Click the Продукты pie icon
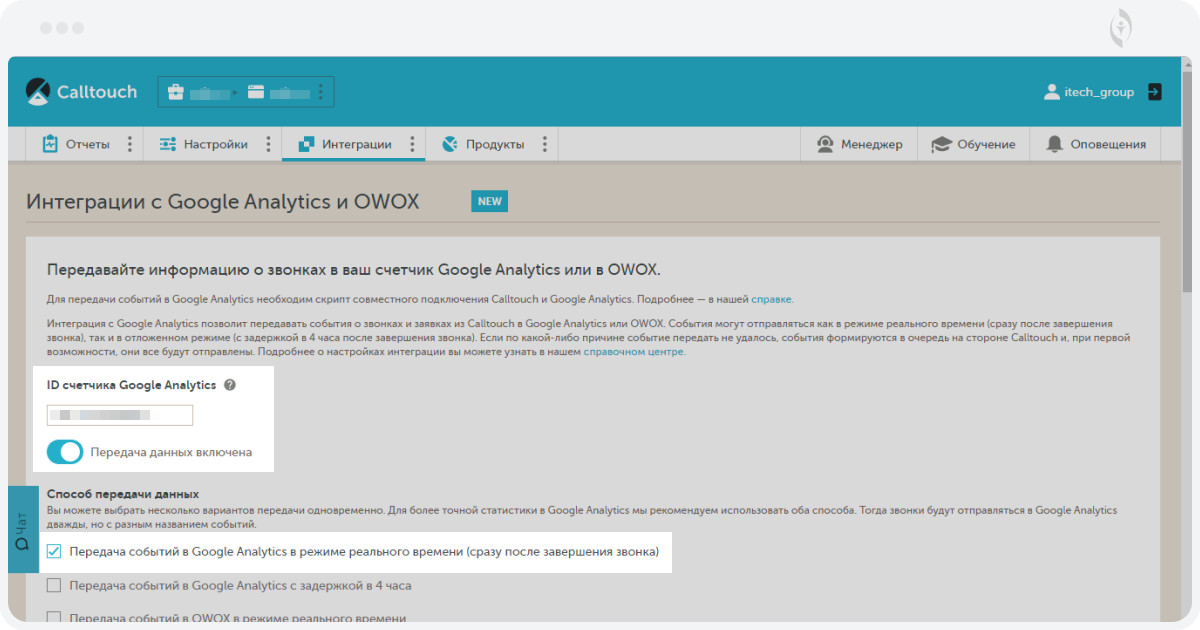1200x630 pixels. tap(450, 144)
